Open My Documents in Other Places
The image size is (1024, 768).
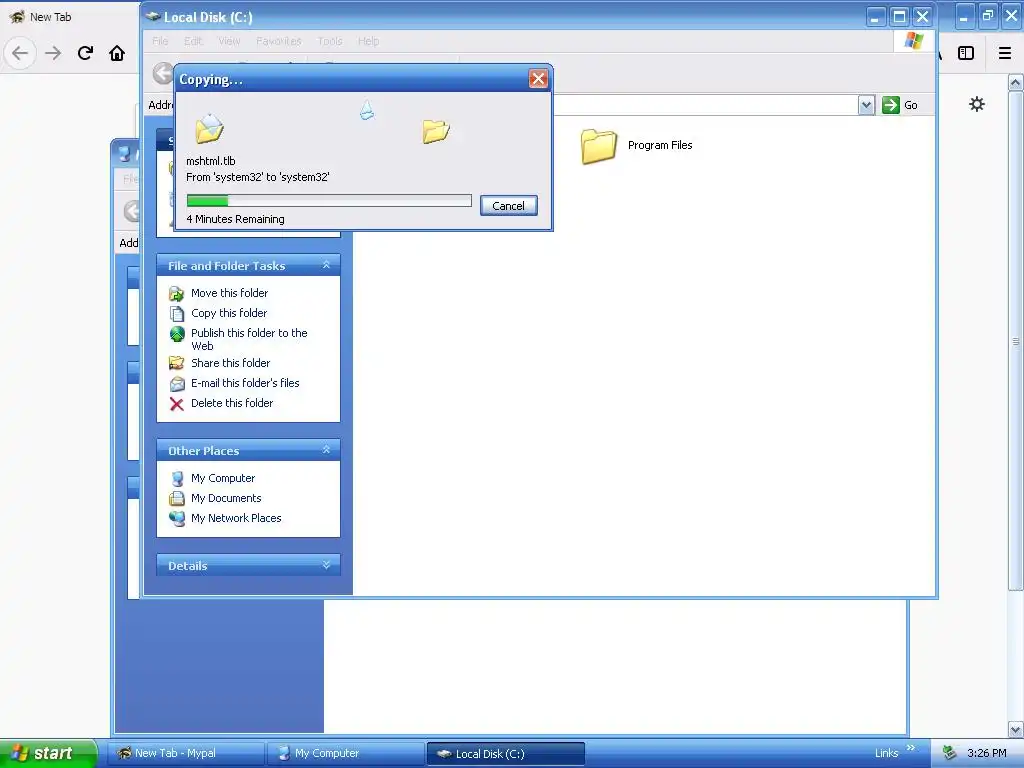[x=226, y=498]
